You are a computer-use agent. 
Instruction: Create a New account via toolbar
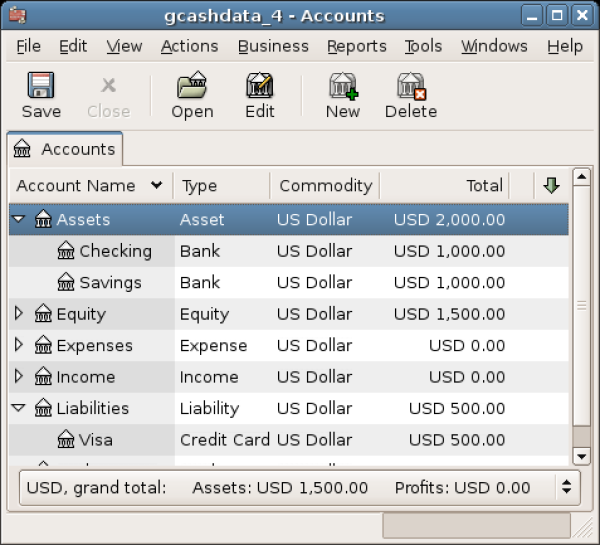343,96
